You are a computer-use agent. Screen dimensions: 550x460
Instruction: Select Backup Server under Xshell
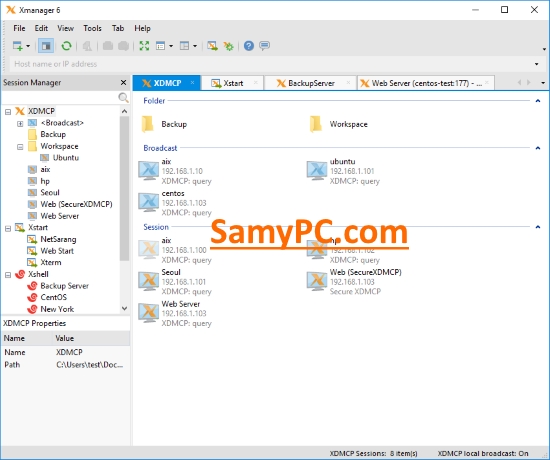58,286
